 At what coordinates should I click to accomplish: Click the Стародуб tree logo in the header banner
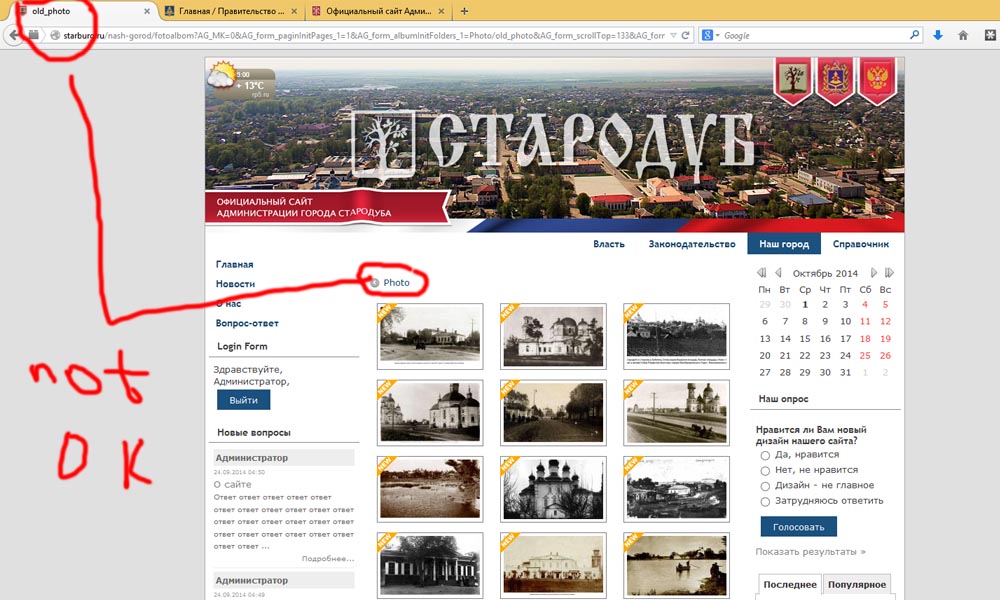384,148
